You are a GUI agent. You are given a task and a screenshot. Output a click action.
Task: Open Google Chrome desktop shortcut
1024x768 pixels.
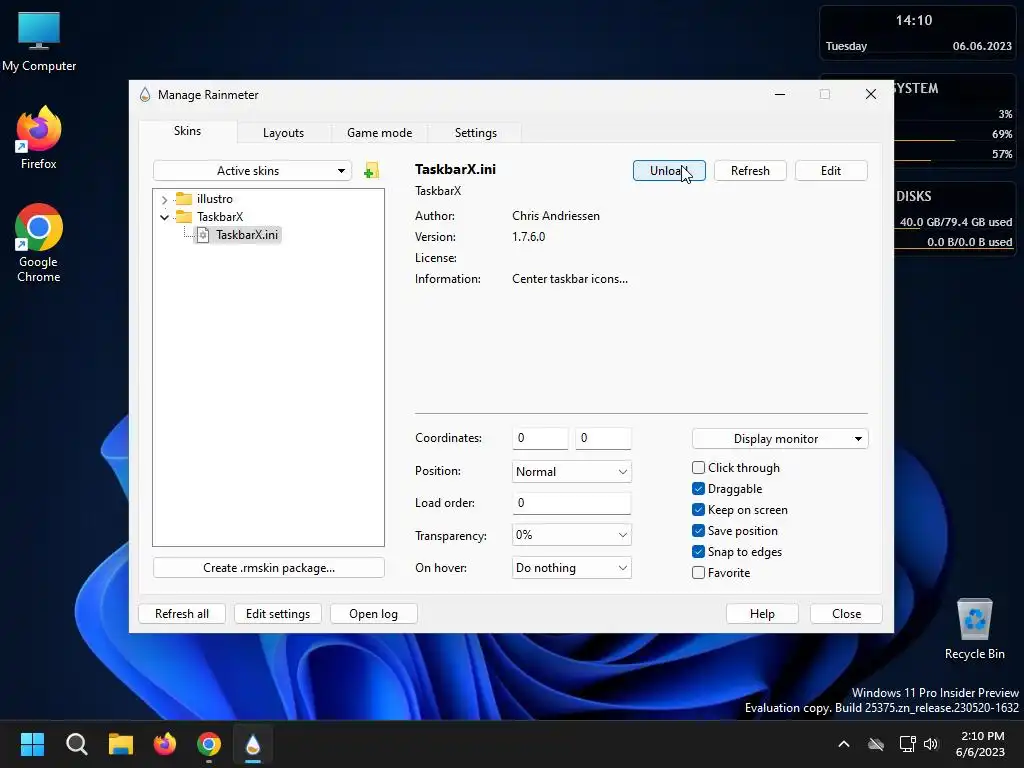39,243
